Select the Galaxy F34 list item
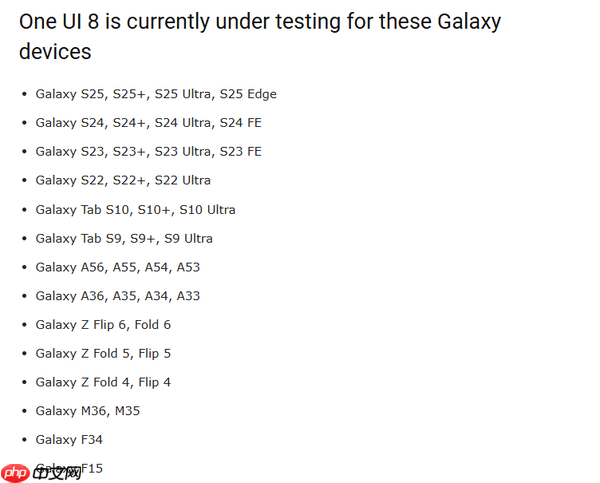 click(x=69, y=440)
